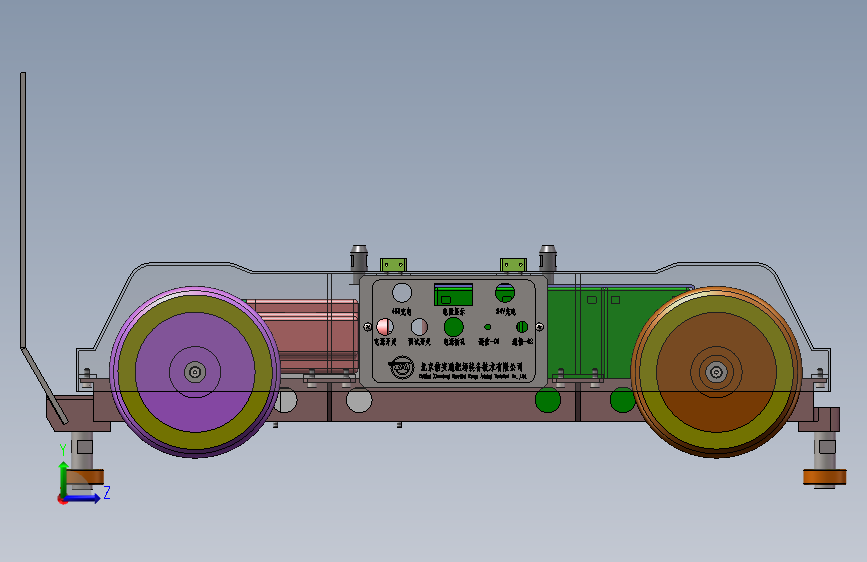Click the white round hole below panel's left corner
The height and width of the screenshot is (562, 867).
tap(359, 400)
